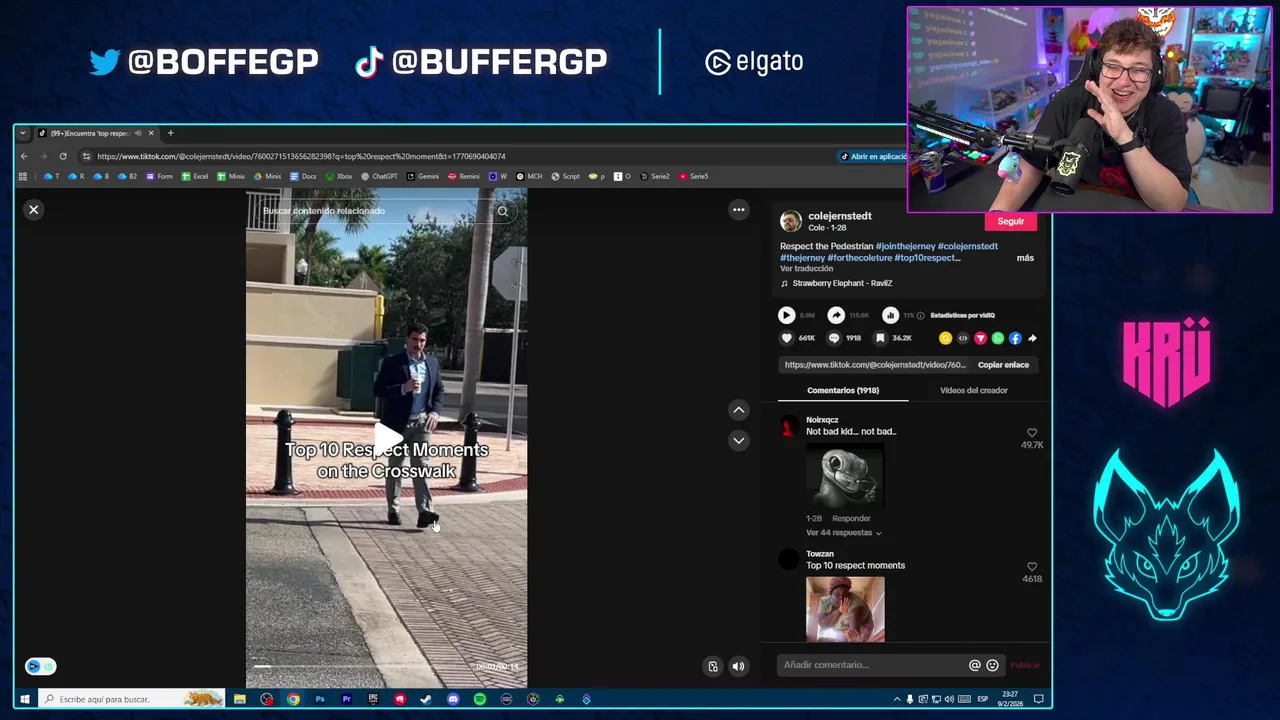
Task: Play the paused video with center play button
Action: (387, 437)
